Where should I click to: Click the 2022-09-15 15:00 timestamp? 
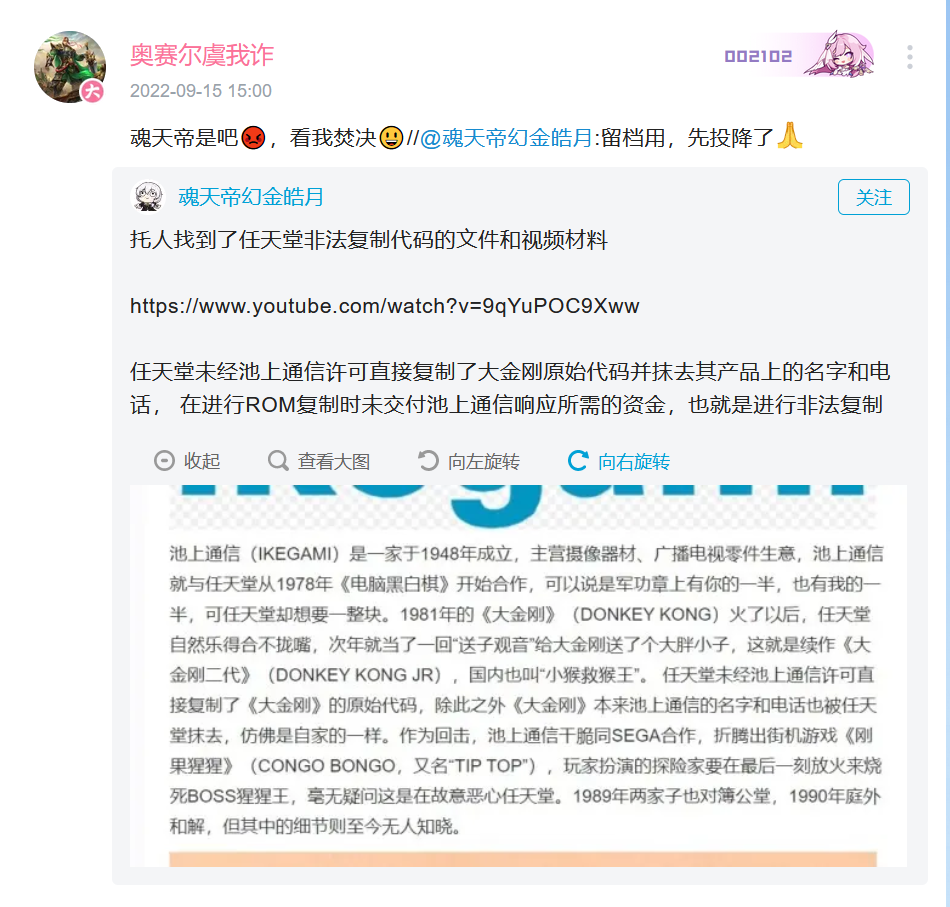(x=201, y=91)
